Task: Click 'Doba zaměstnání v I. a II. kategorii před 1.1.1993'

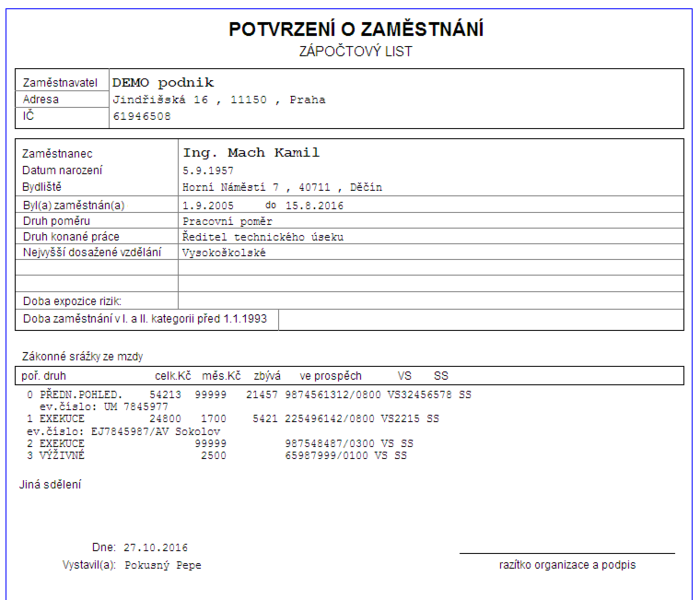Action: (x=145, y=319)
